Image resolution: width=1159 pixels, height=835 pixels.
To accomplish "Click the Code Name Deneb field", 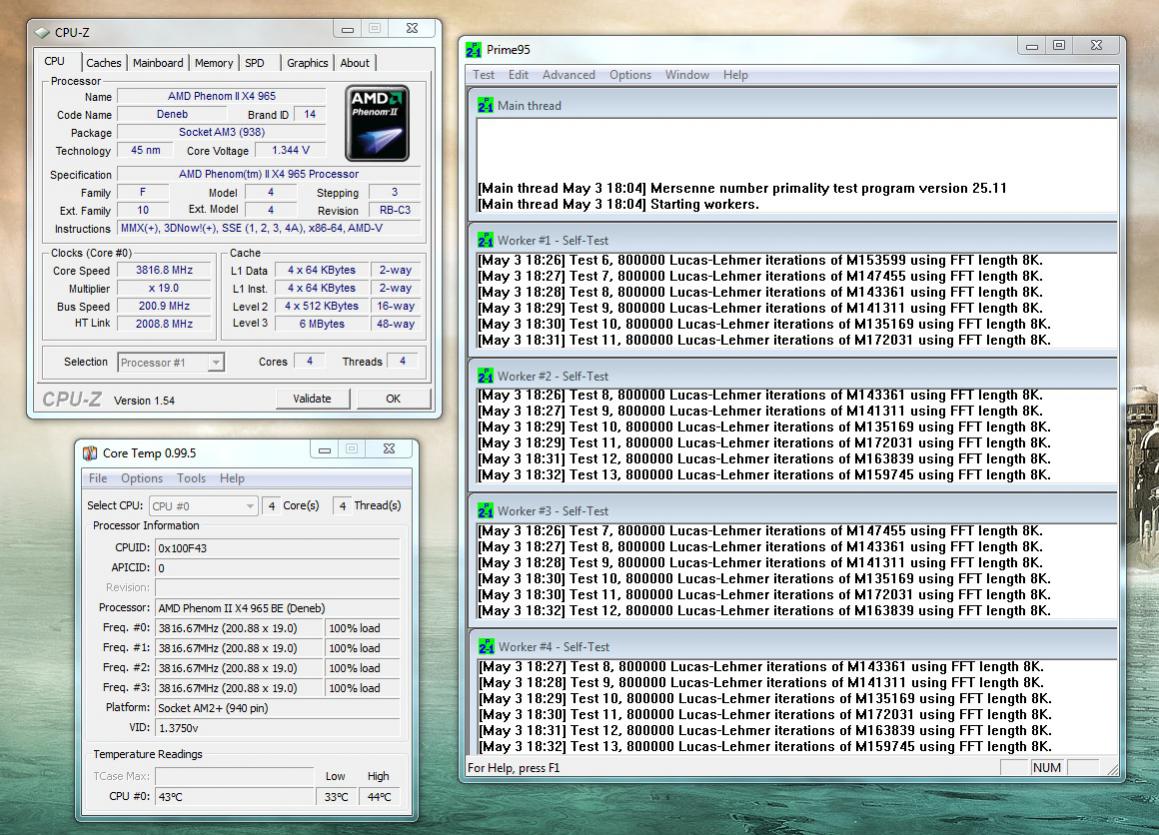I will point(172,115).
